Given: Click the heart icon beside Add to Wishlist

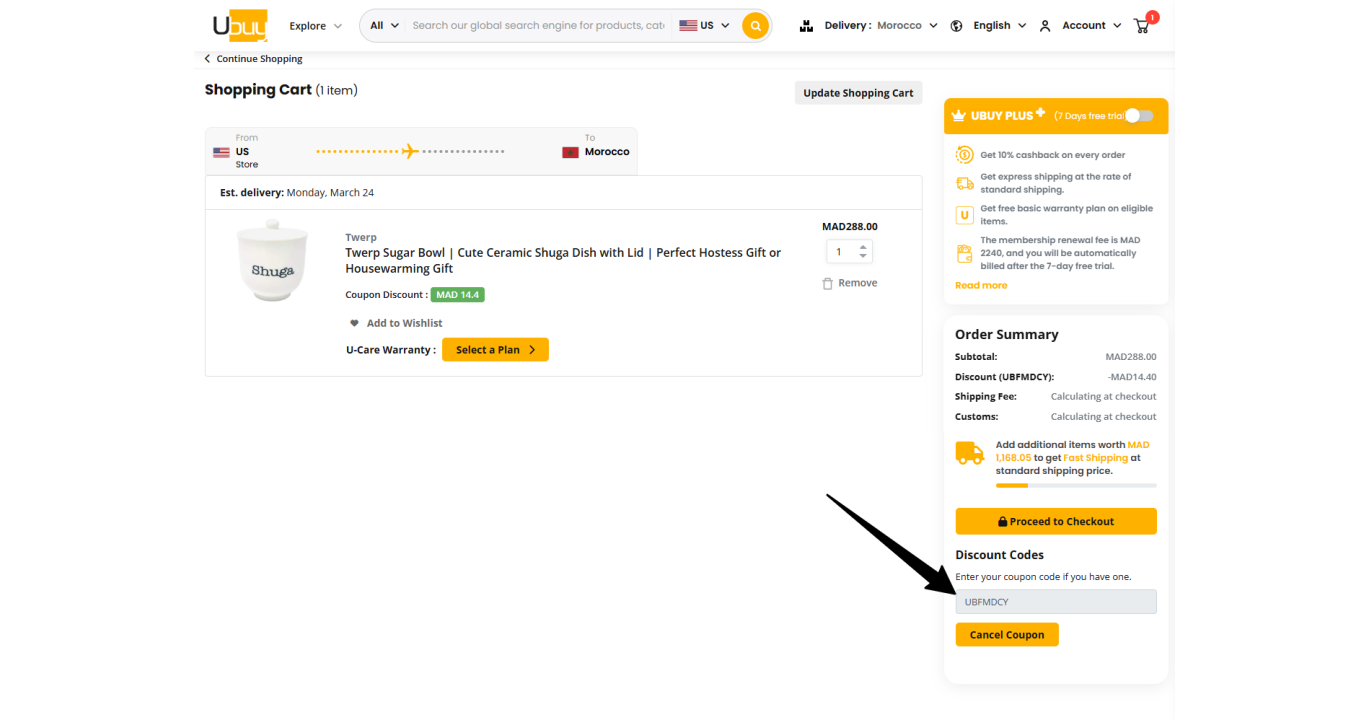Looking at the screenshot, I should [x=354, y=323].
